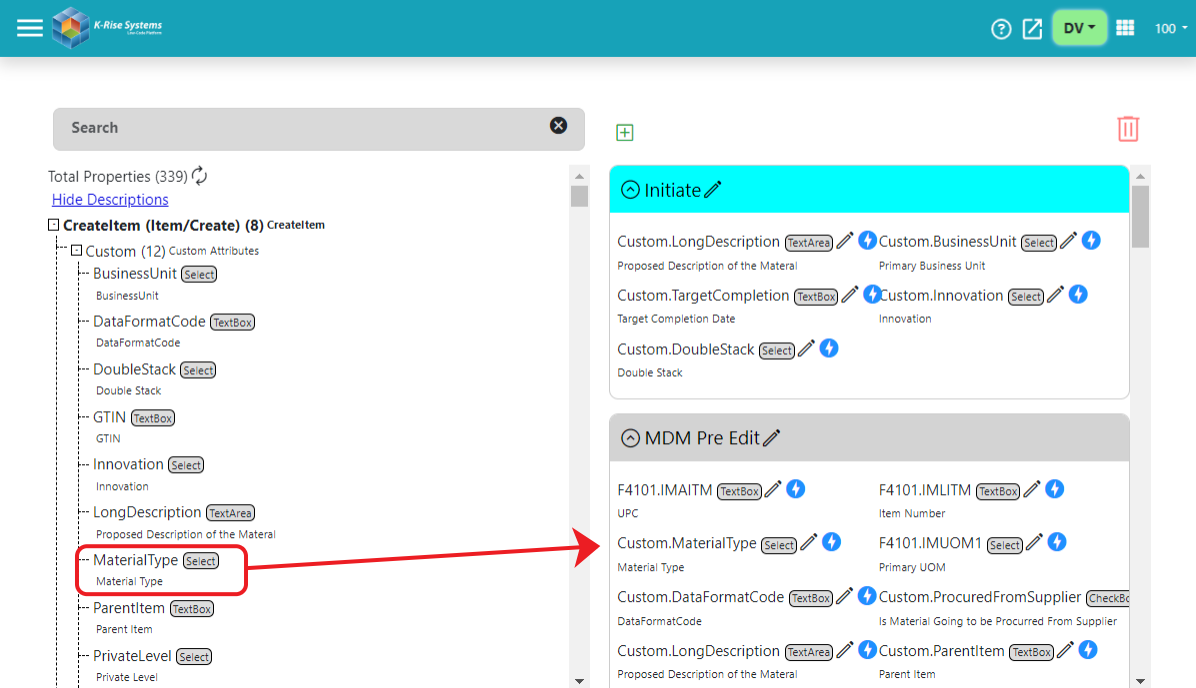Open the 100 dropdown at top right
The image size is (1196, 688).
tap(1169, 28)
